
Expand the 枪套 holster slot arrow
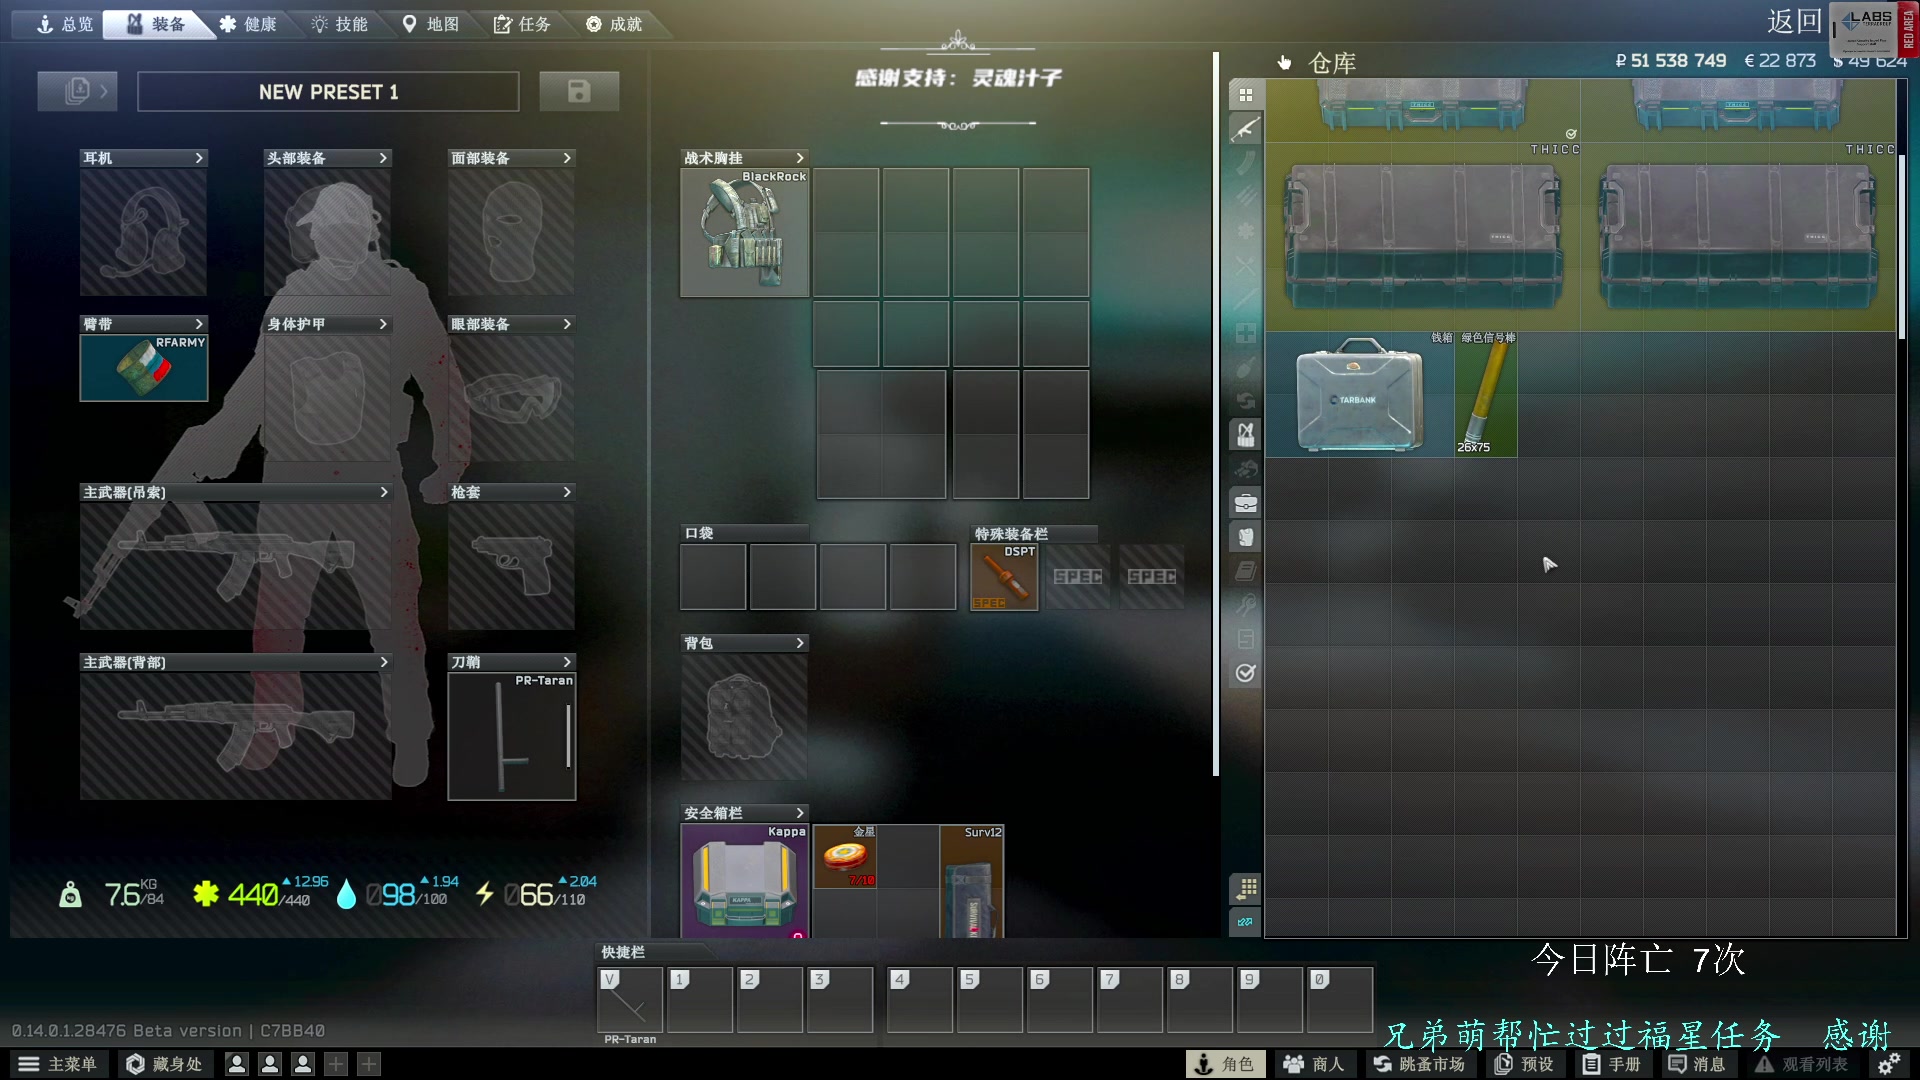(x=567, y=492)
